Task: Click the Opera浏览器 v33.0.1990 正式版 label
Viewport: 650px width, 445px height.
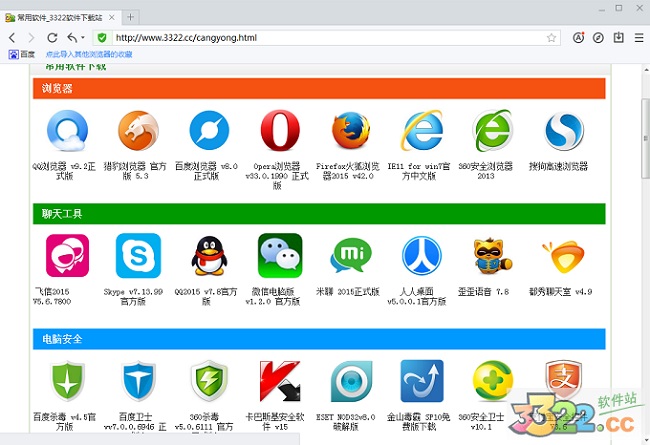Action: (277, 176)
